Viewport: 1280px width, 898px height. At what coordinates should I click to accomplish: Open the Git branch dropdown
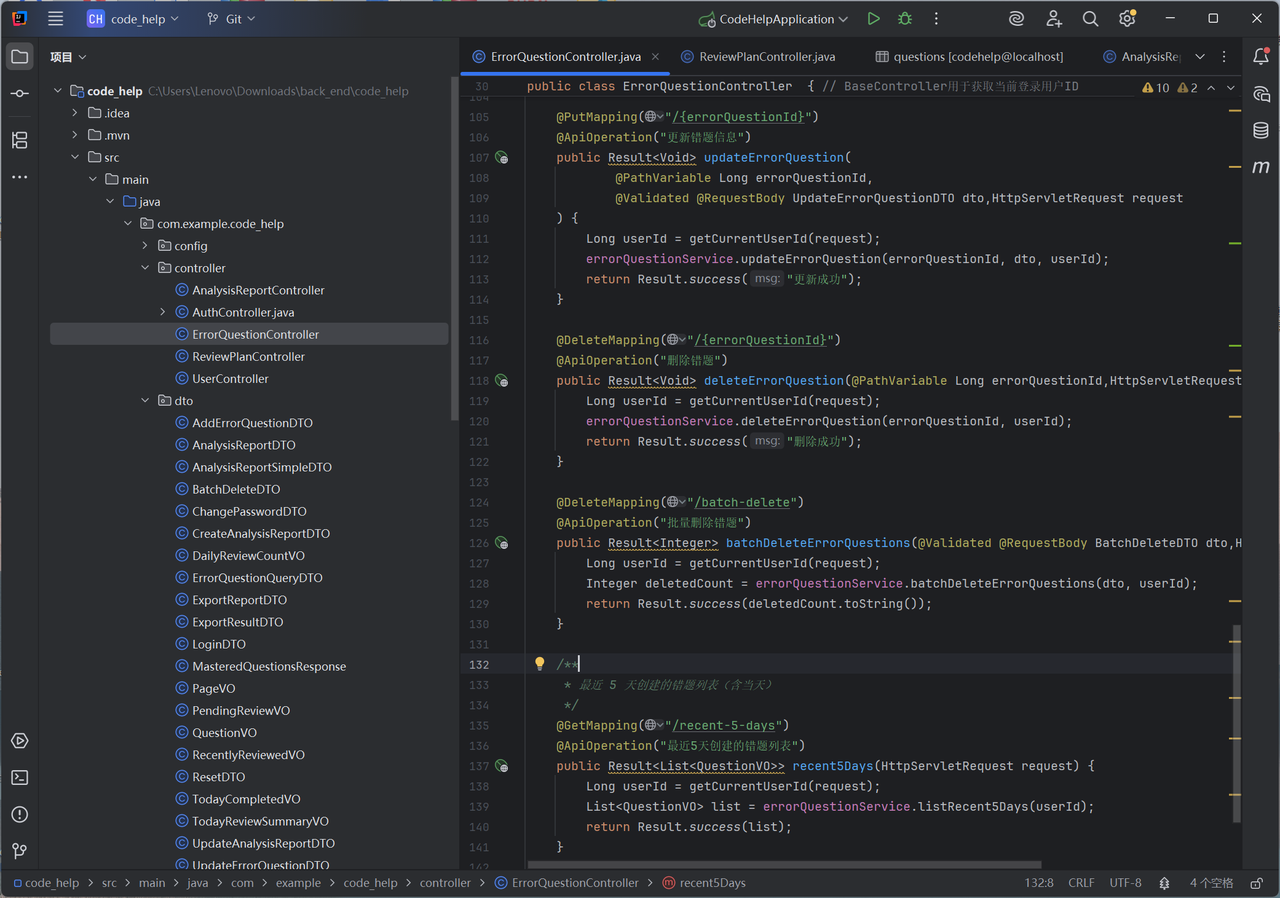pos(231,19)
